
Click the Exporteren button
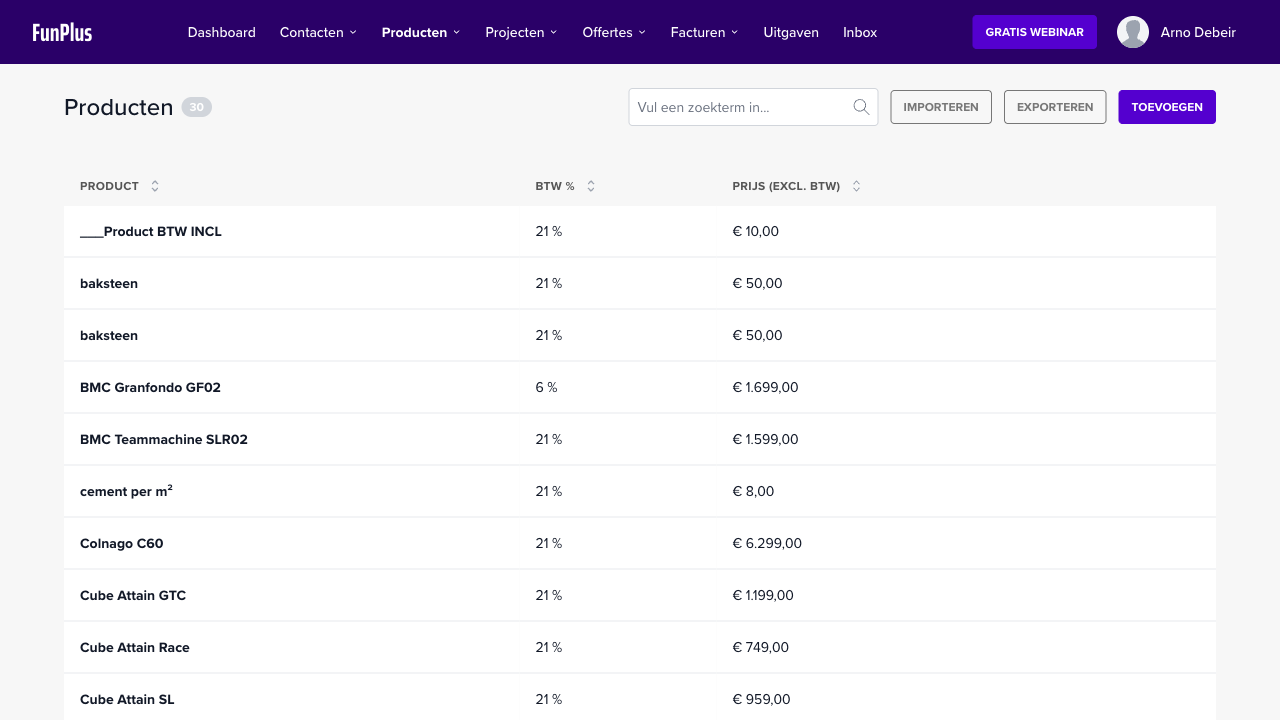(1055, 107)
